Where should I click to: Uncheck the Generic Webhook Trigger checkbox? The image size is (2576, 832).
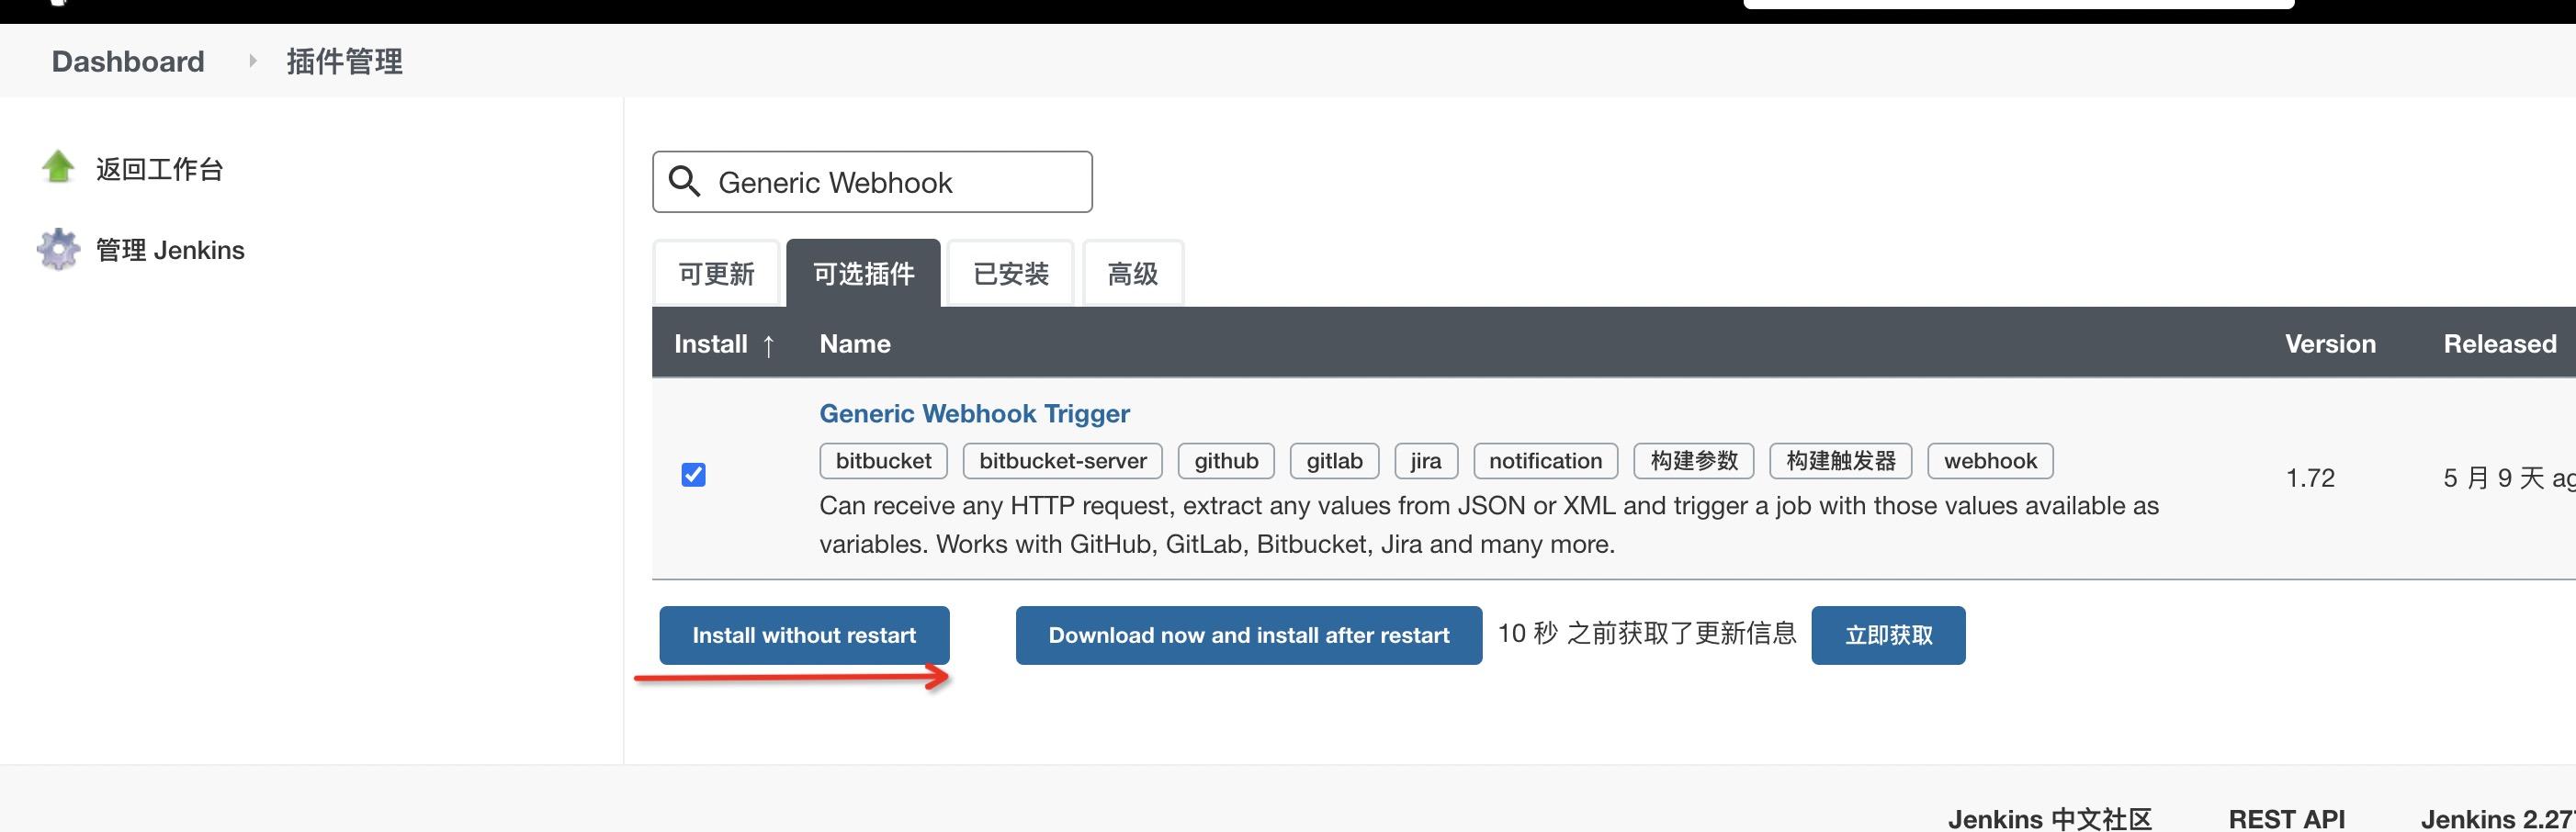(693, 474)
